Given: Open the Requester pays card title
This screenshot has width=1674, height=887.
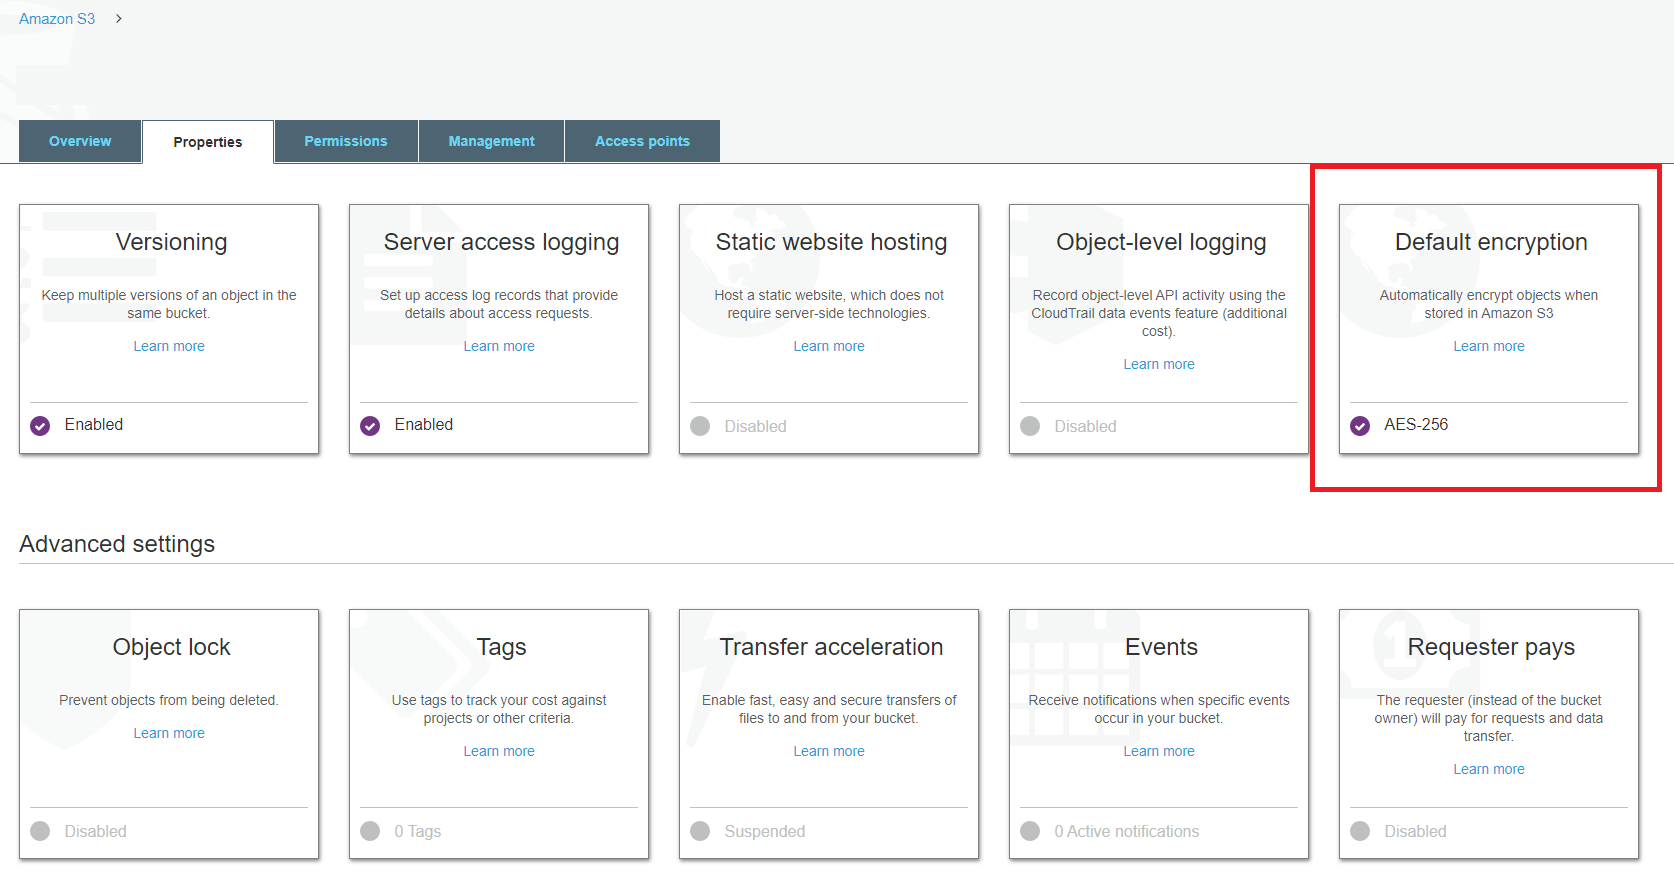Looking at the screenshot, I should 1491,647.
